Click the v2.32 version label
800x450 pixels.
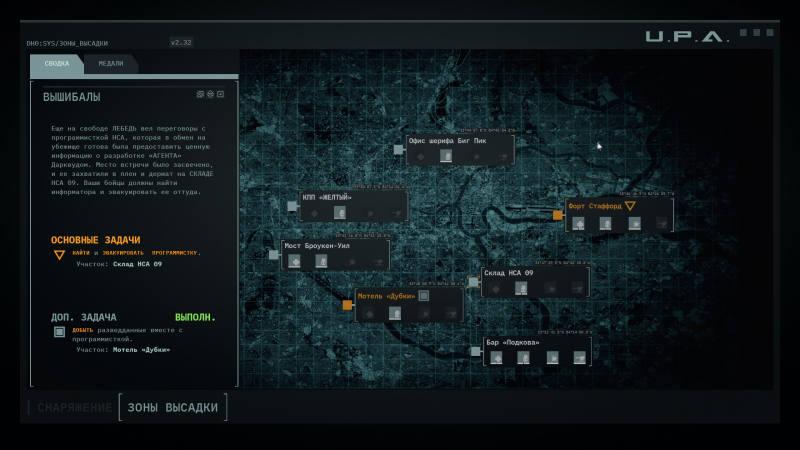click(181, 42)
